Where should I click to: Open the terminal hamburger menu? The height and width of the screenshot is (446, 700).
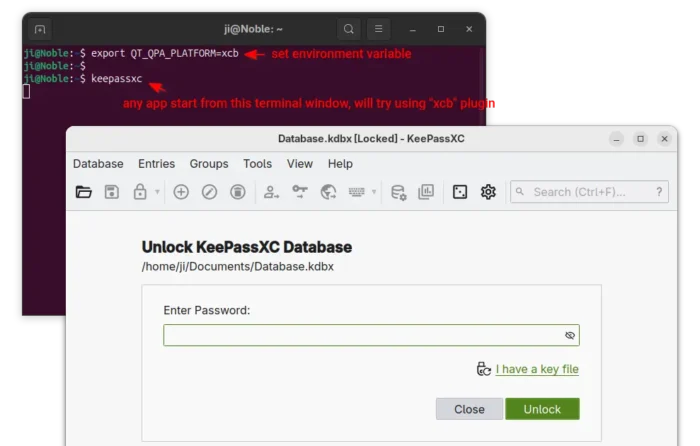click(378, 29)
